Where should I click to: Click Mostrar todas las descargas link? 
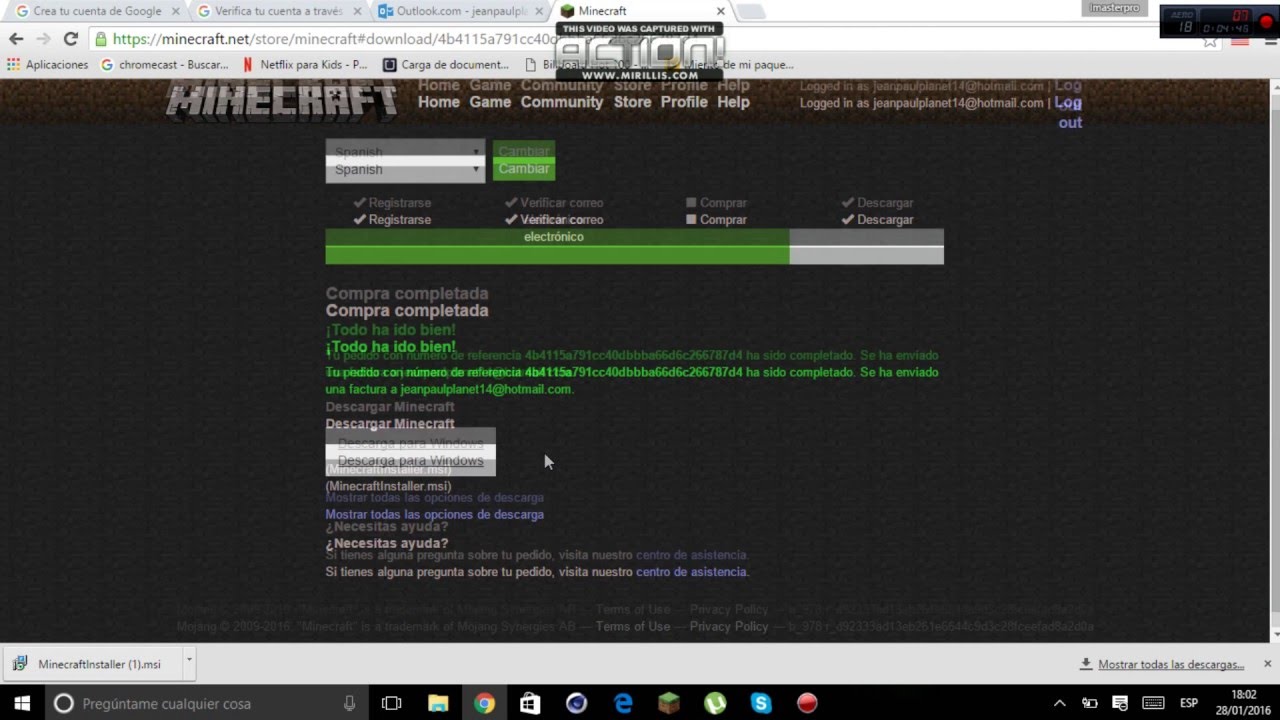pyautogui.click(x=1170, y=664)
